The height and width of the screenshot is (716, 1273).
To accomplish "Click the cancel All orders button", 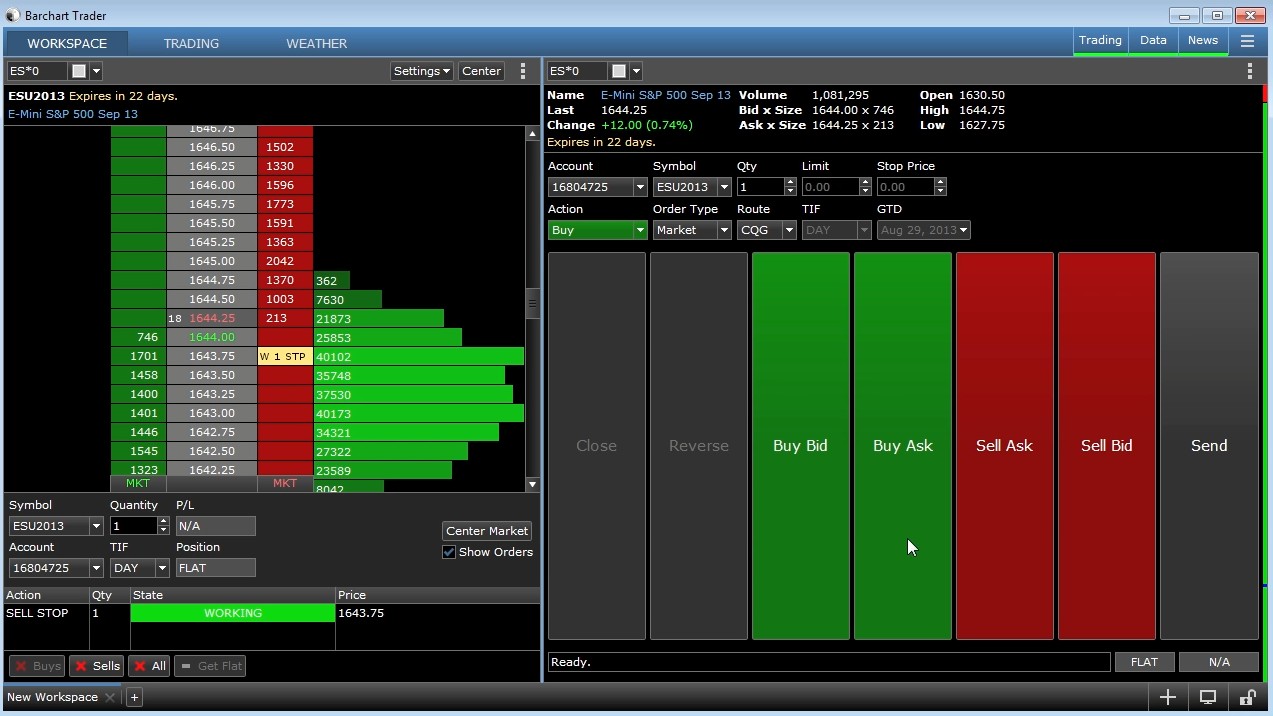I will click(149, 666).
